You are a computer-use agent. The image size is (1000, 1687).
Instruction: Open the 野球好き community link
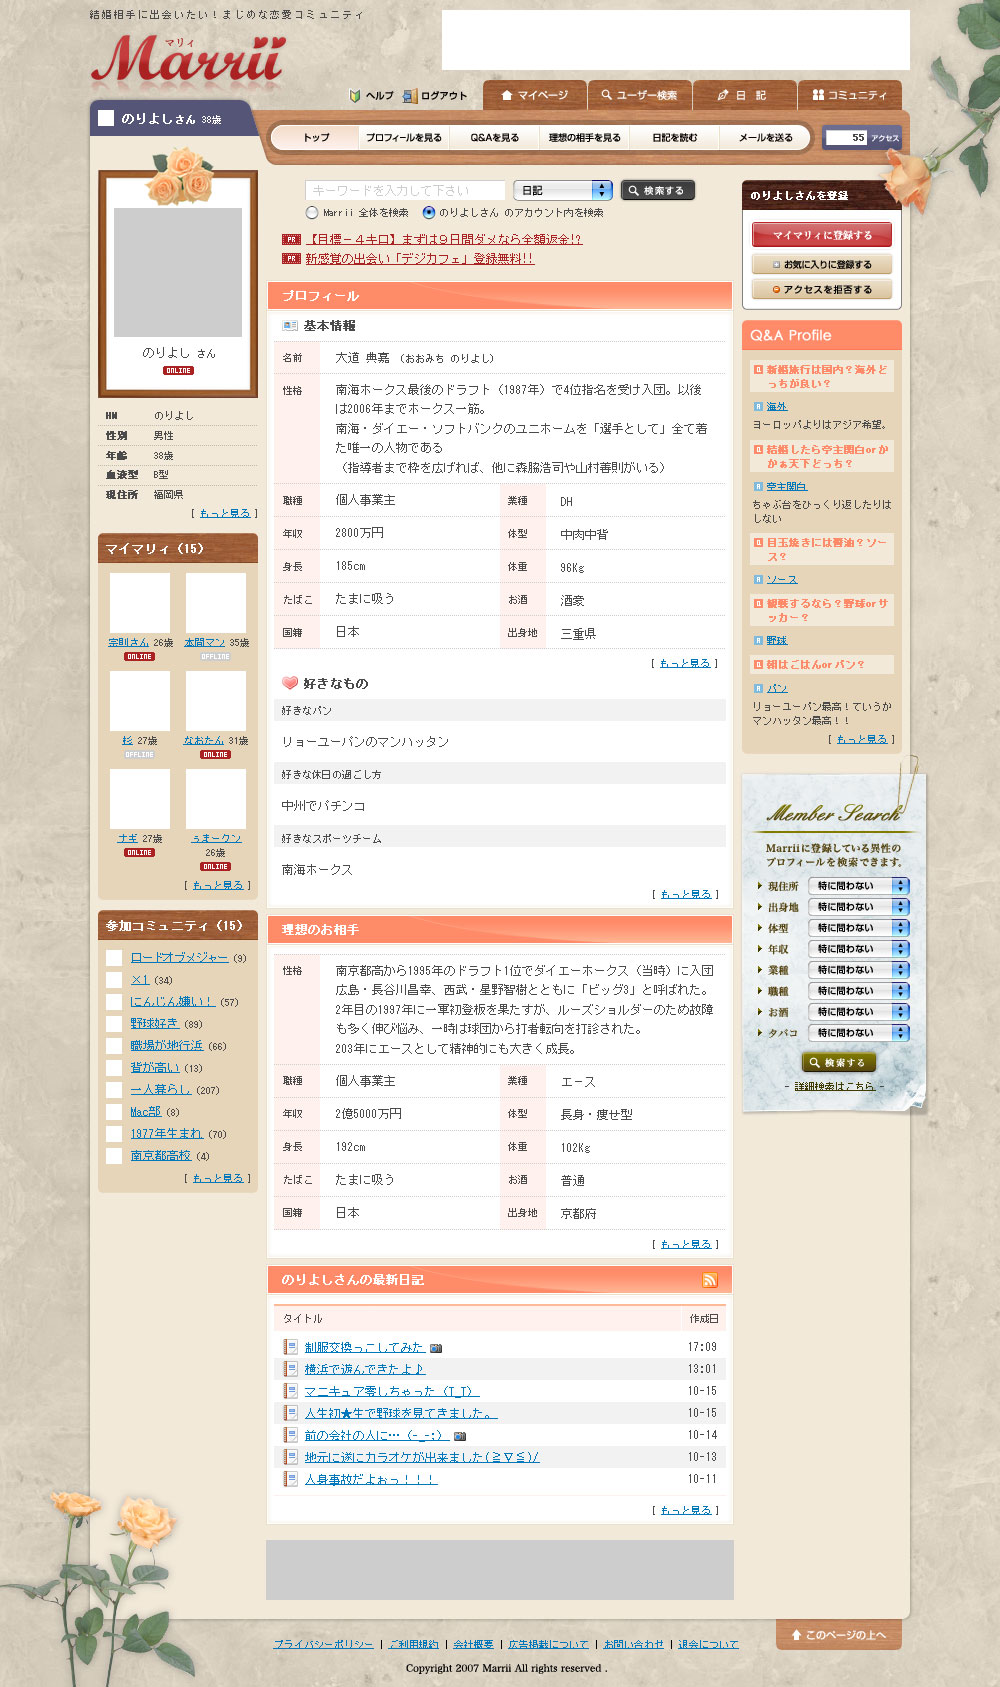[x=155, y=1024]
